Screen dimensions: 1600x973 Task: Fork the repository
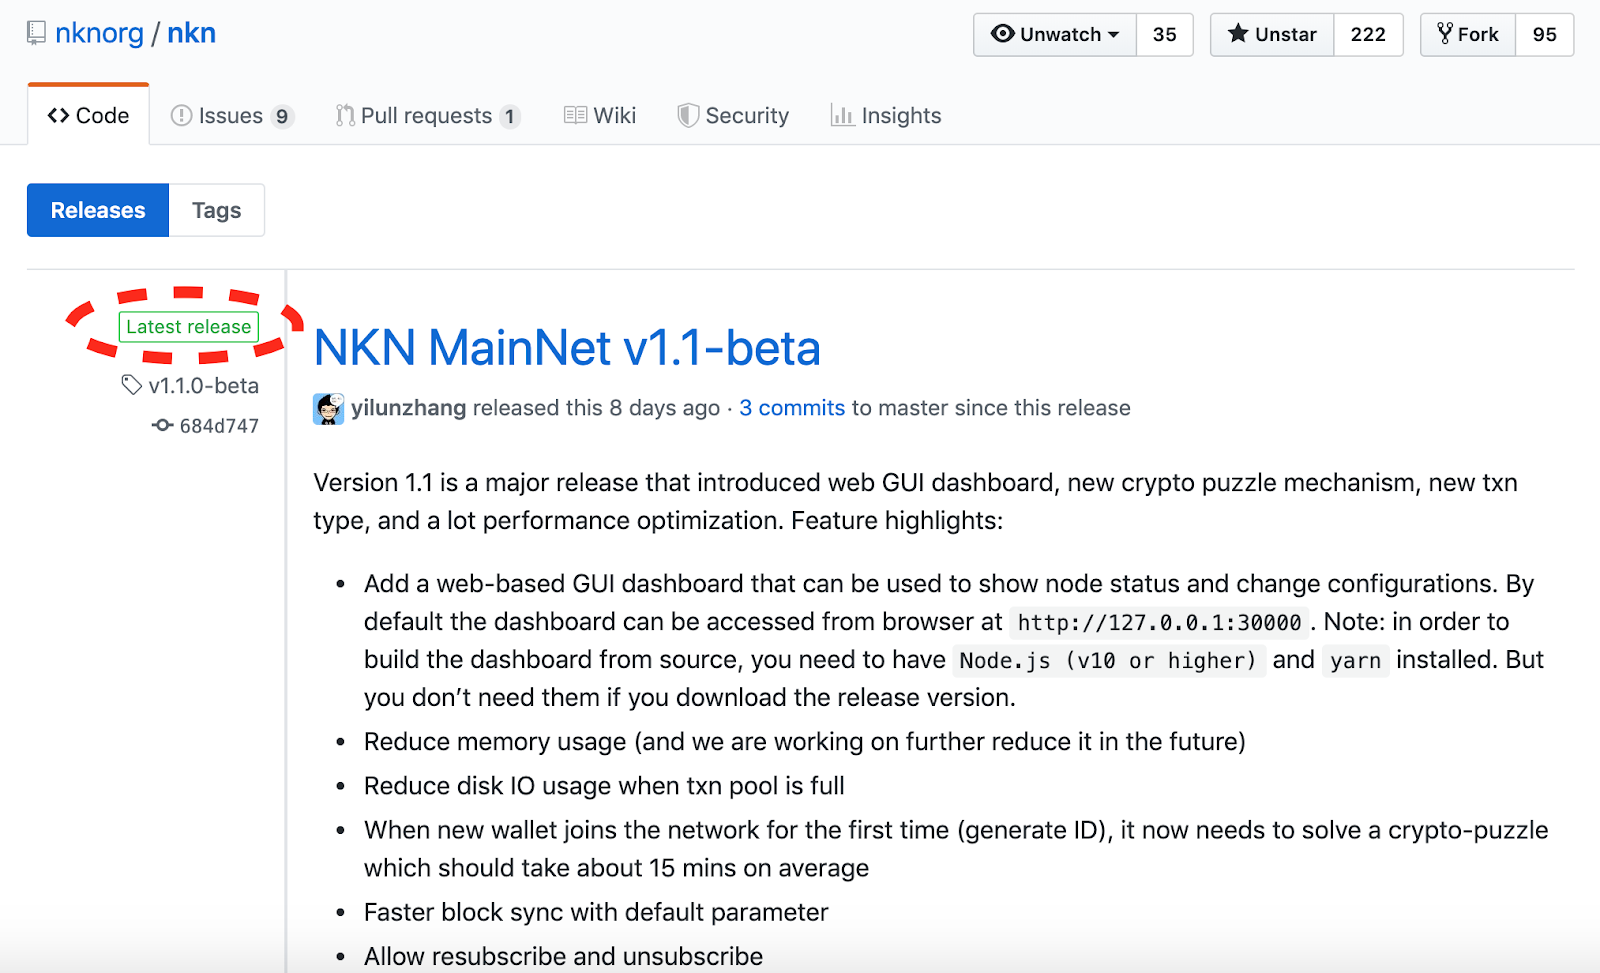click(1468, 34)
